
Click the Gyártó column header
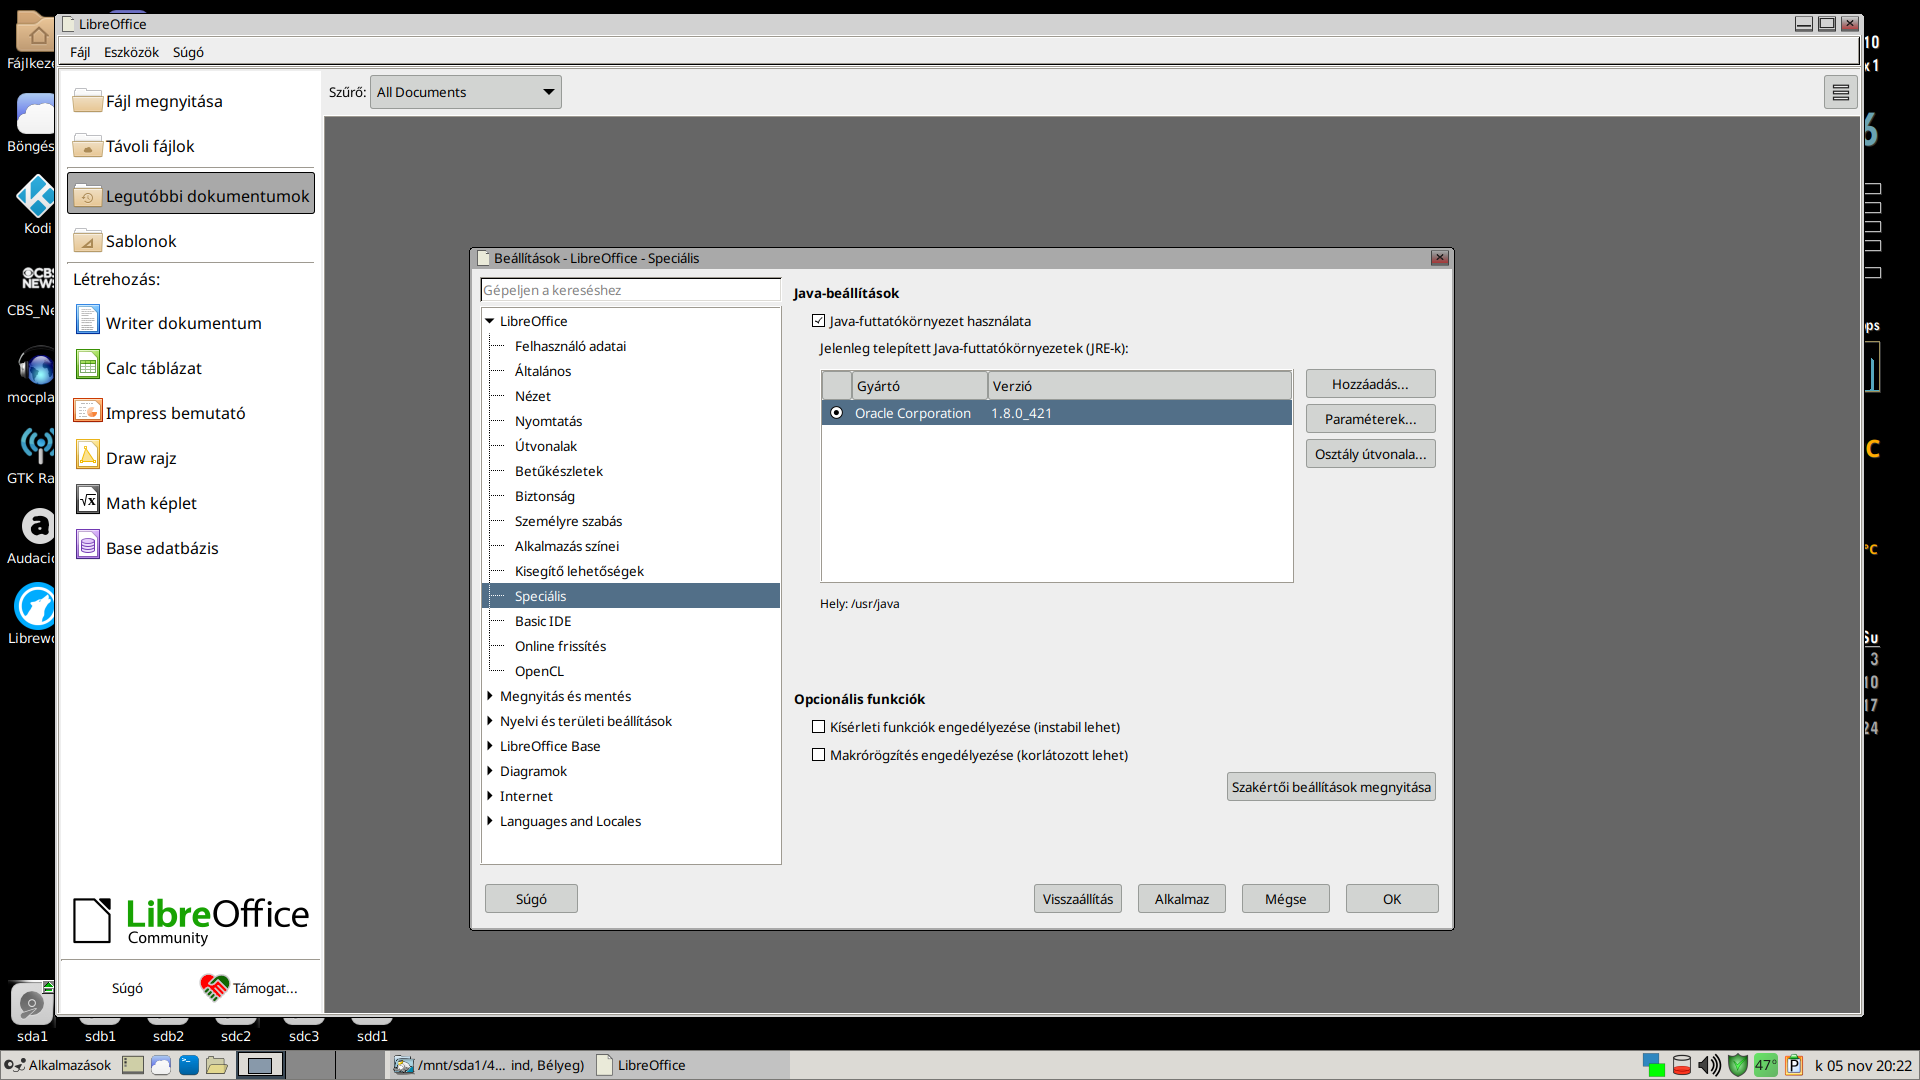(x=920, y=386)
